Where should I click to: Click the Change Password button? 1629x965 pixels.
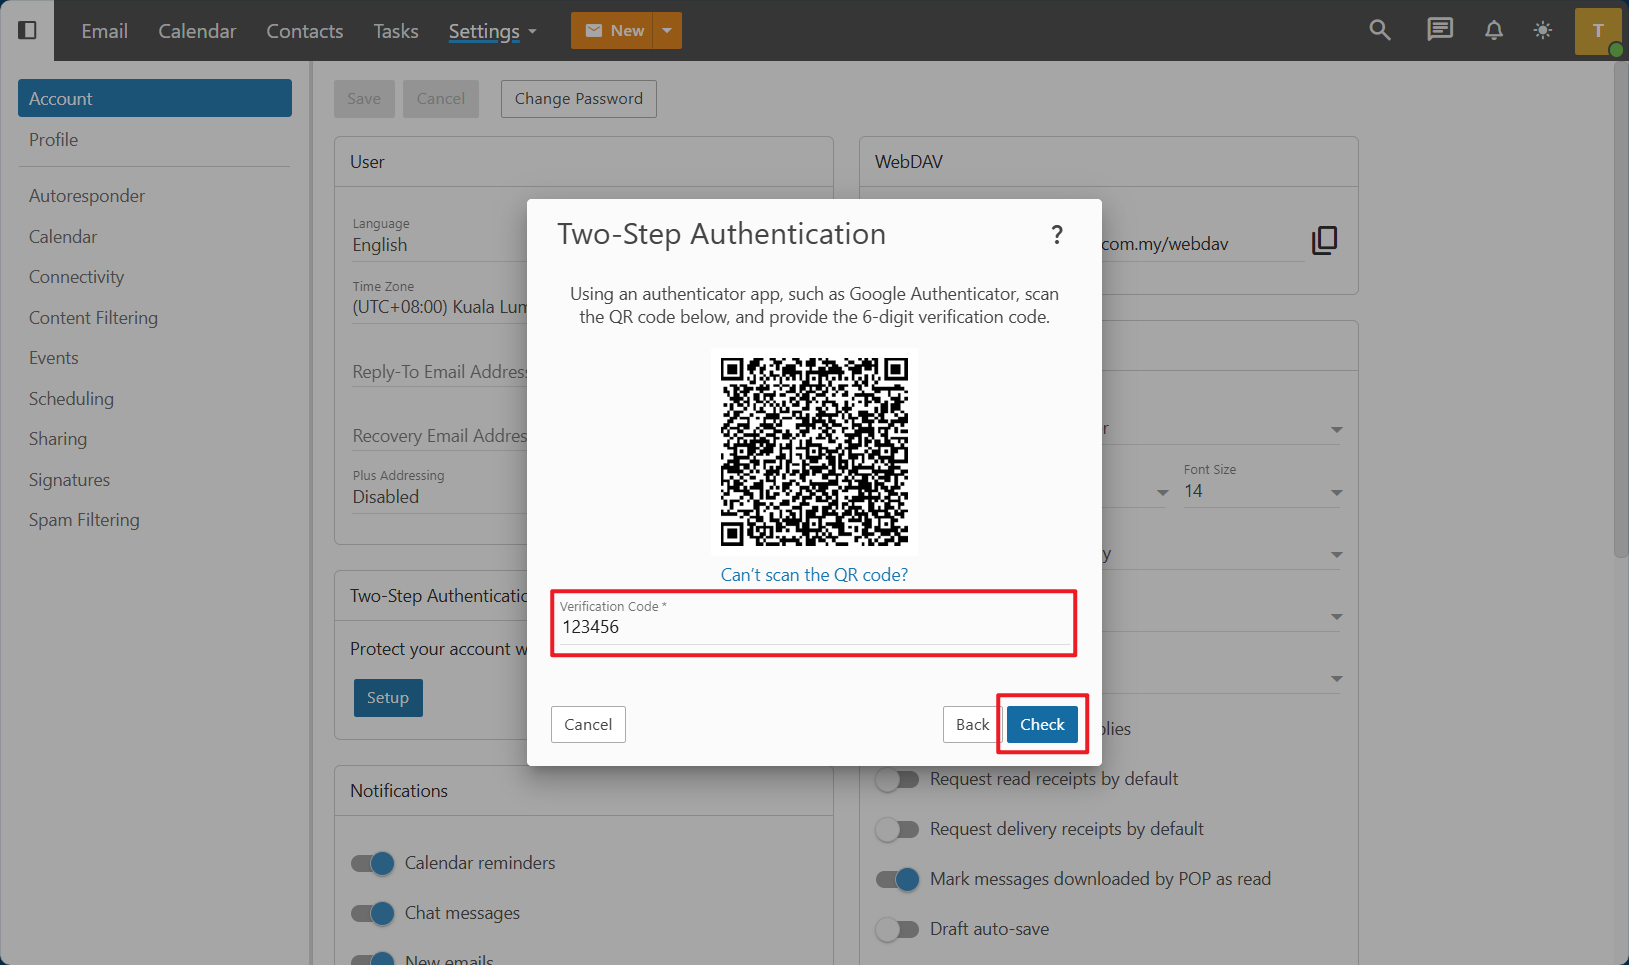coord(579,99)
